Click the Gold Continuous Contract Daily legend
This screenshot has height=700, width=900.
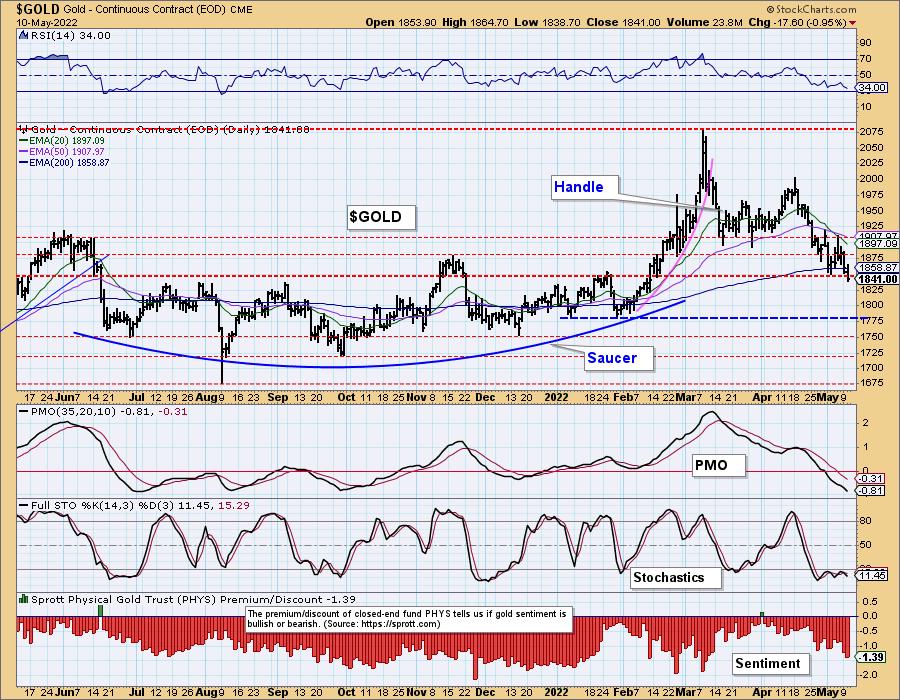coord(166,130)
